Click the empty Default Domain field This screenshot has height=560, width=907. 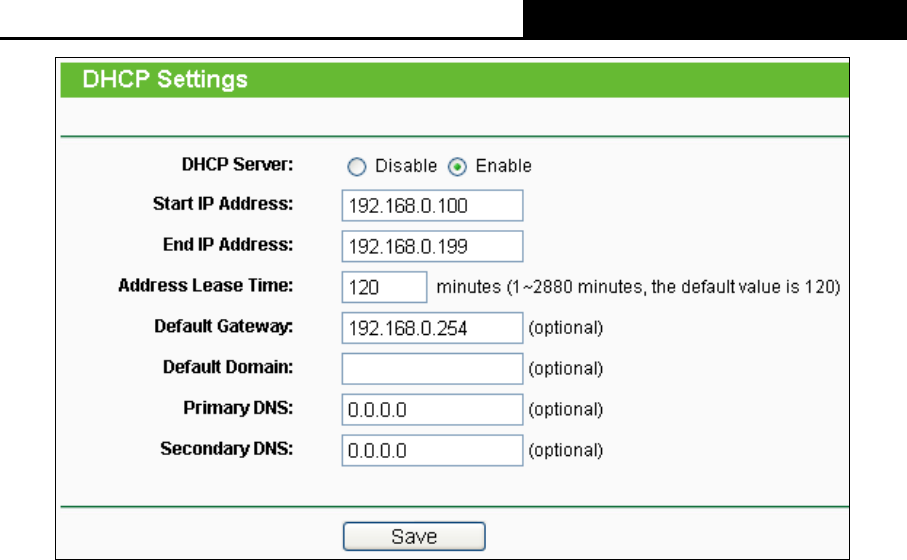[x=432, y=369]
